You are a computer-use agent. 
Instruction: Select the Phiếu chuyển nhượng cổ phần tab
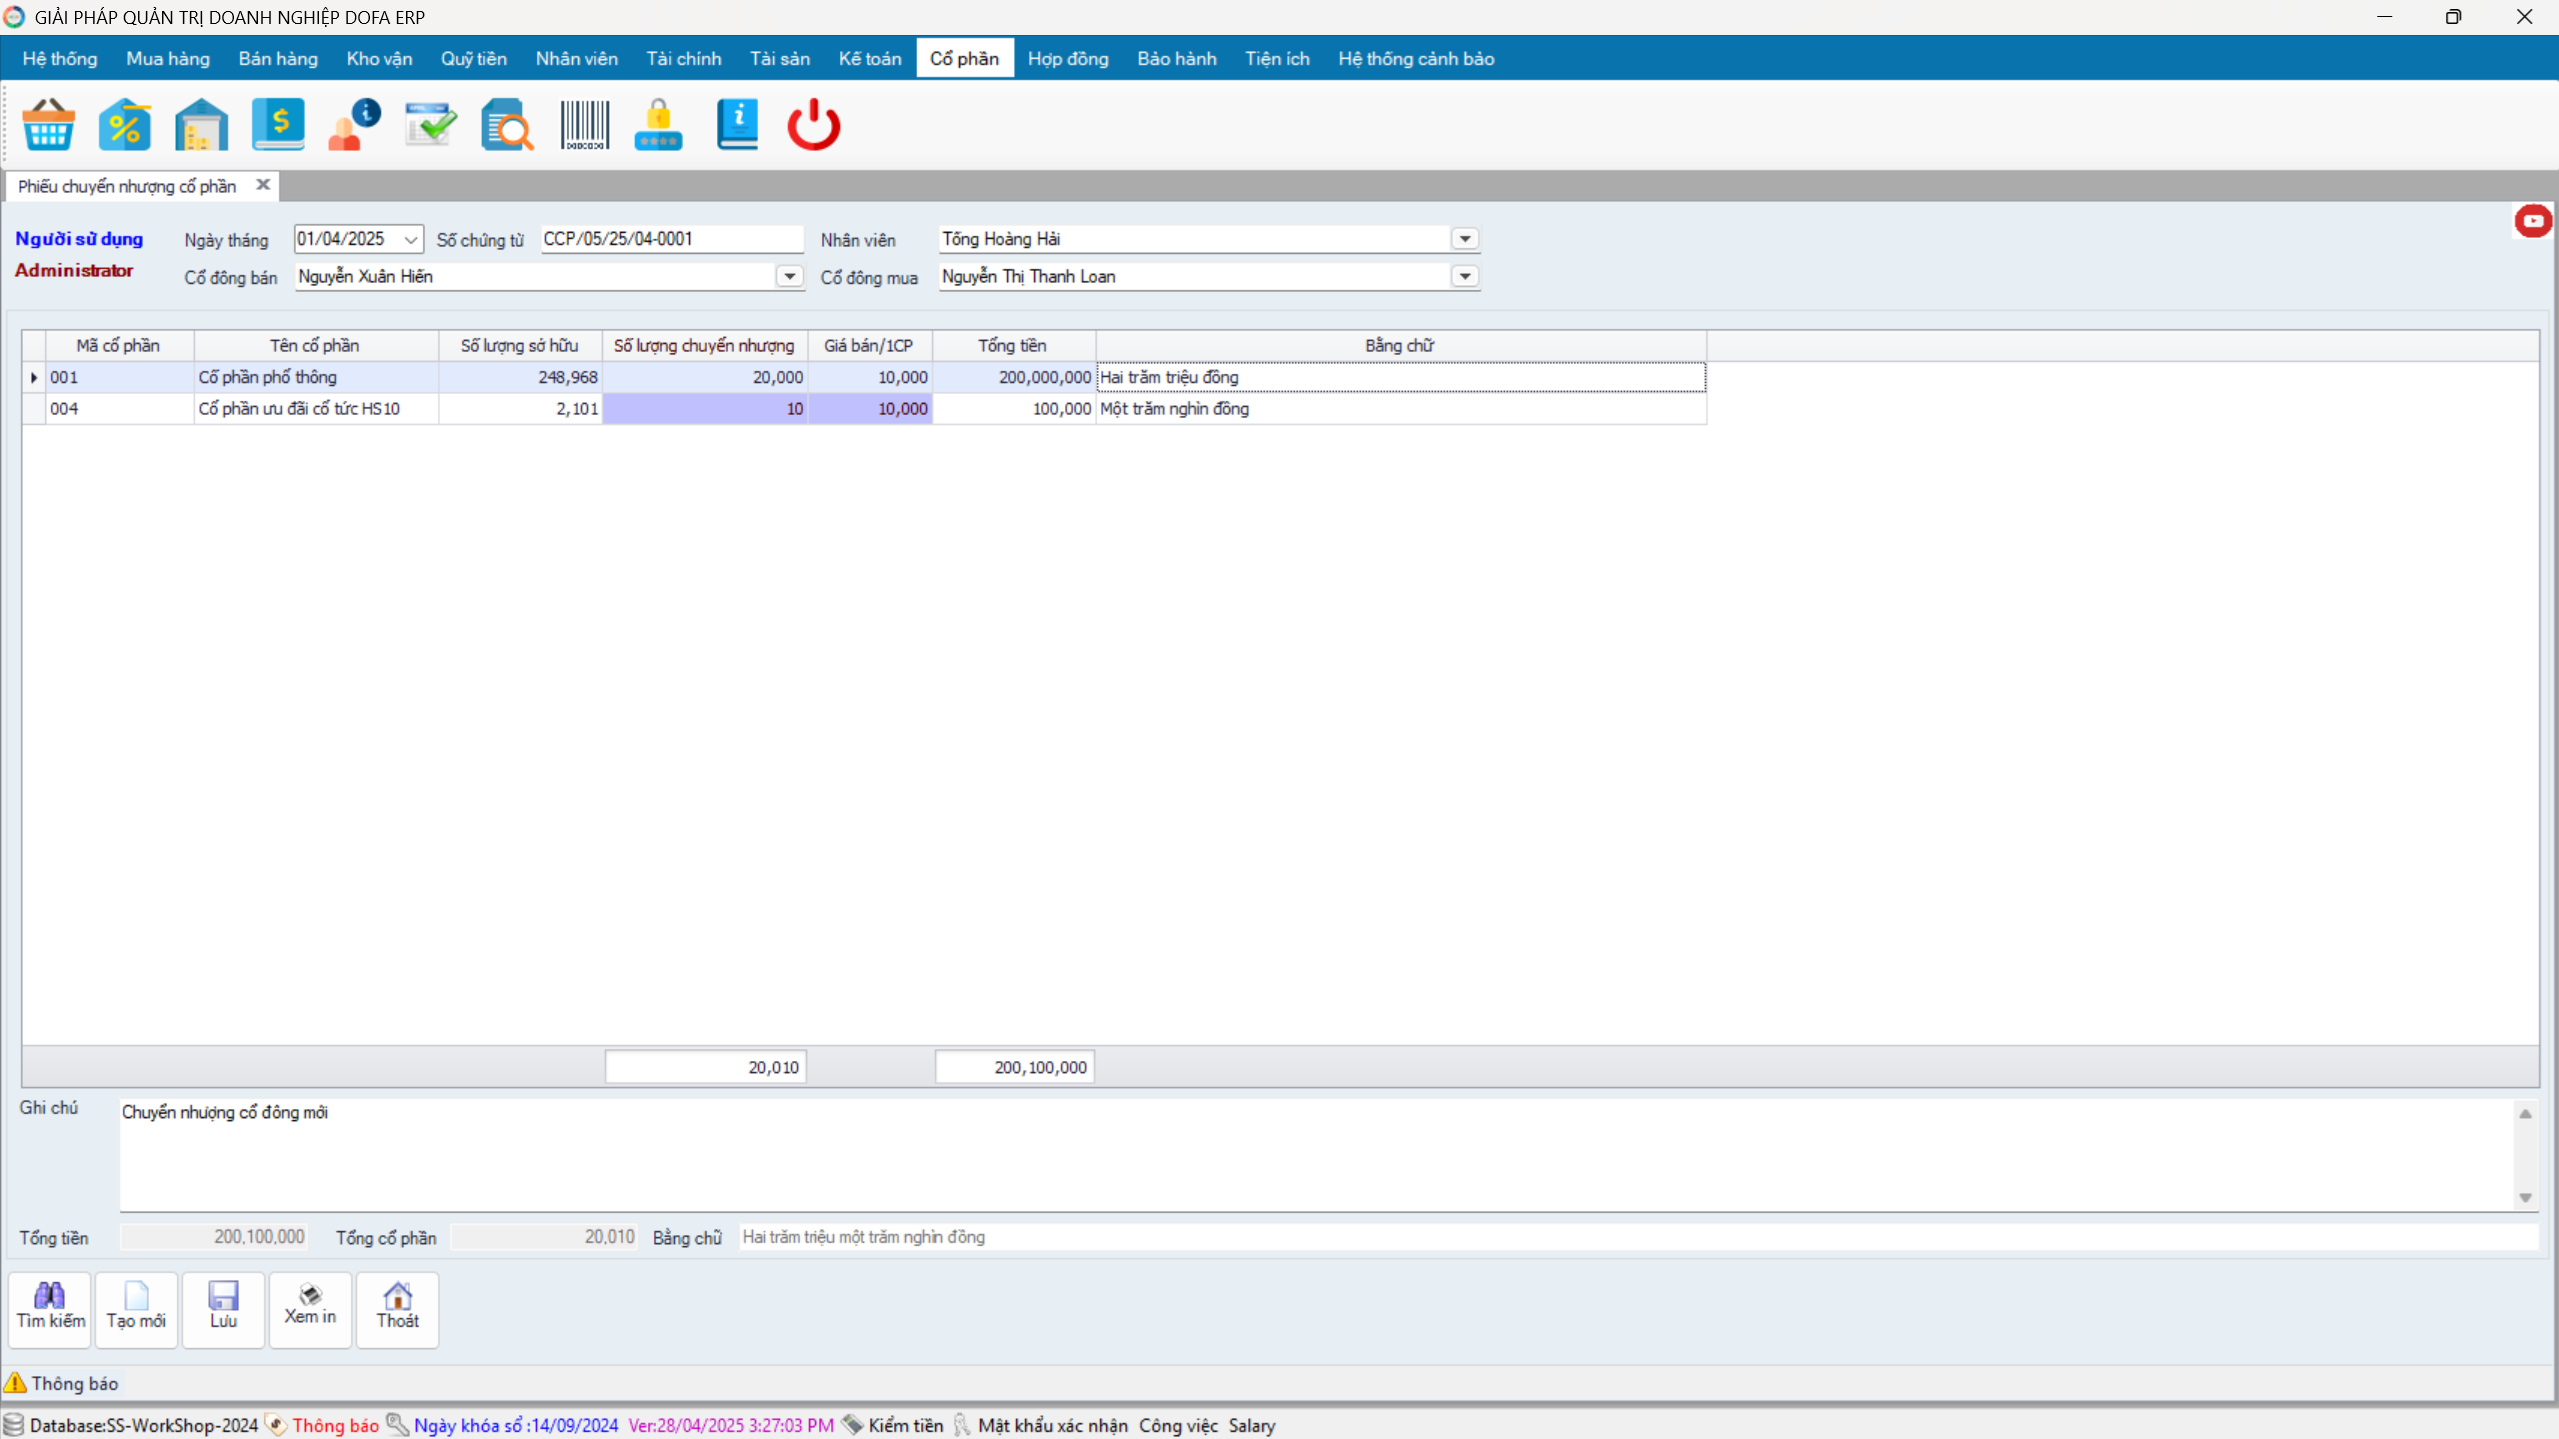[127, 186]
